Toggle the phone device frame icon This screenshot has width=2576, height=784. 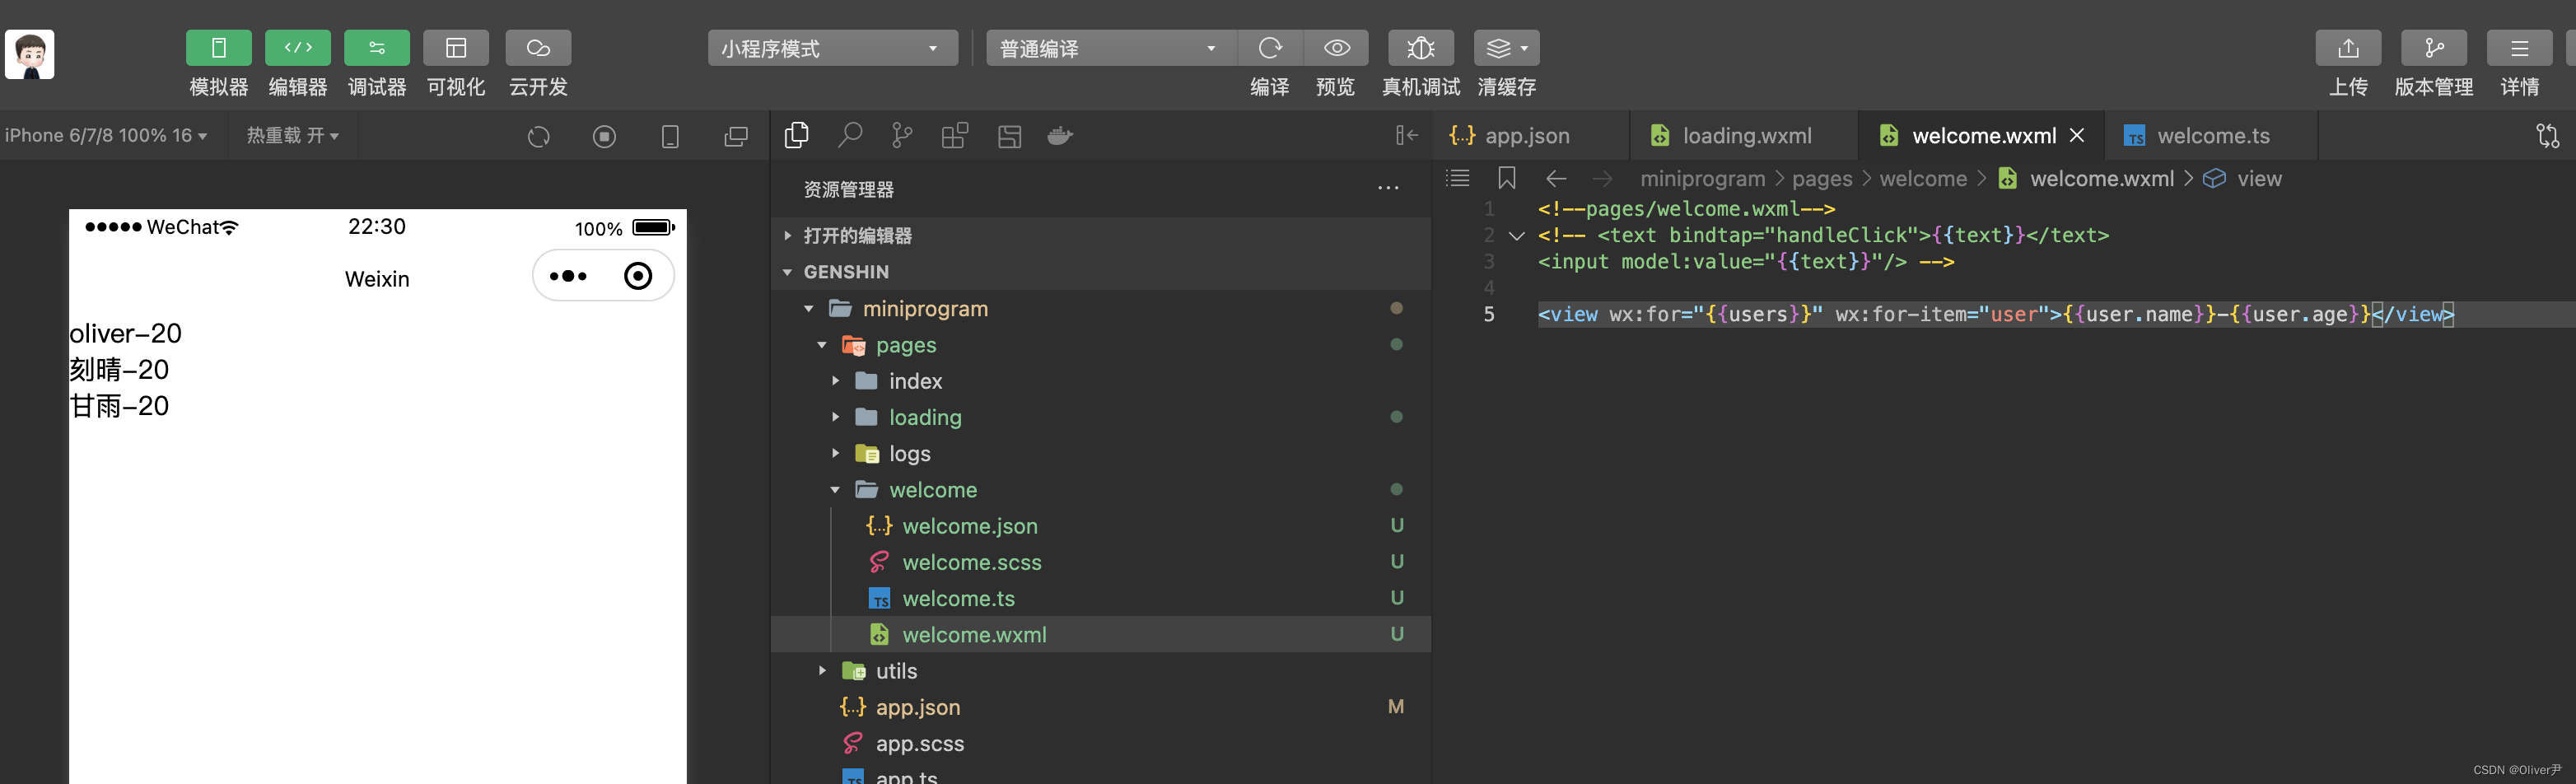coord(670,136)
